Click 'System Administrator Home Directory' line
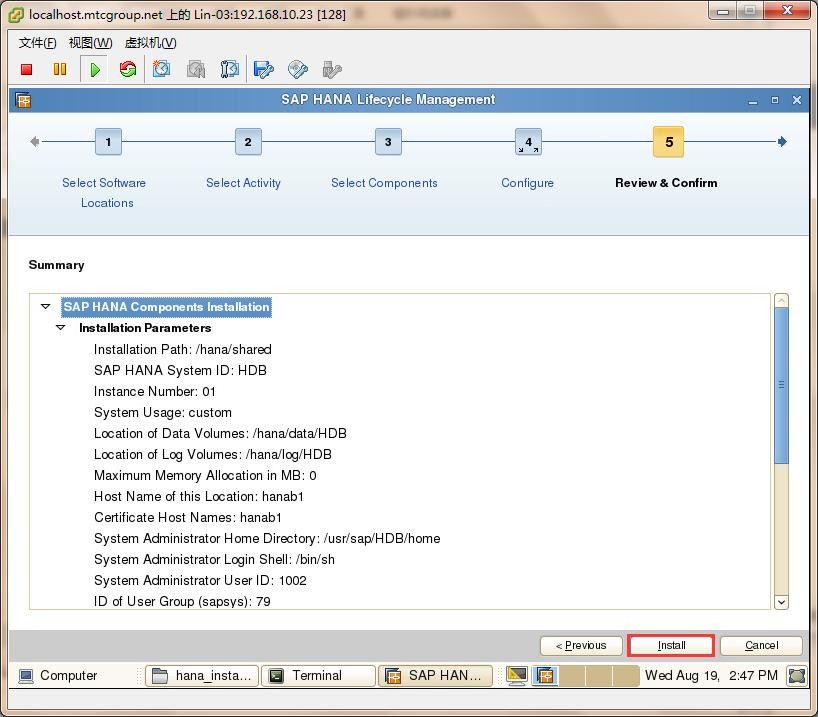This screenshot has height=717, width=818. click(267, 538)
